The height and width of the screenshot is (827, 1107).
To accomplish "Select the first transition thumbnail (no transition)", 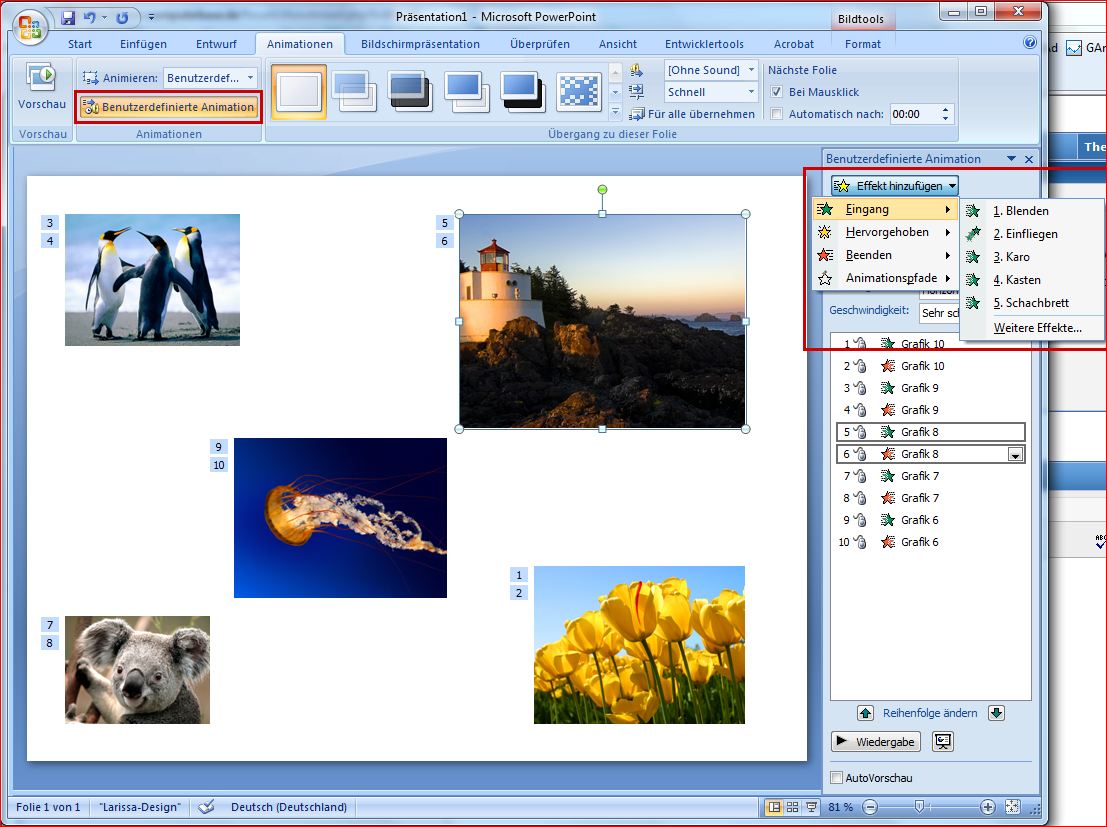I will (x=299, y=92).
